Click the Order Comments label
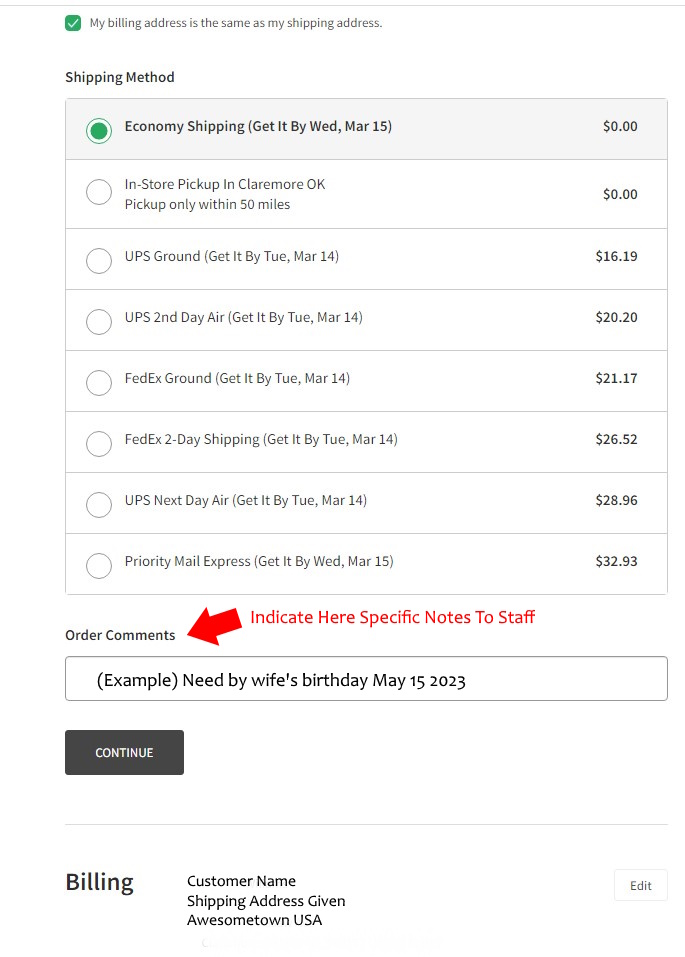685x957 pixels. (x=120, y=635)
